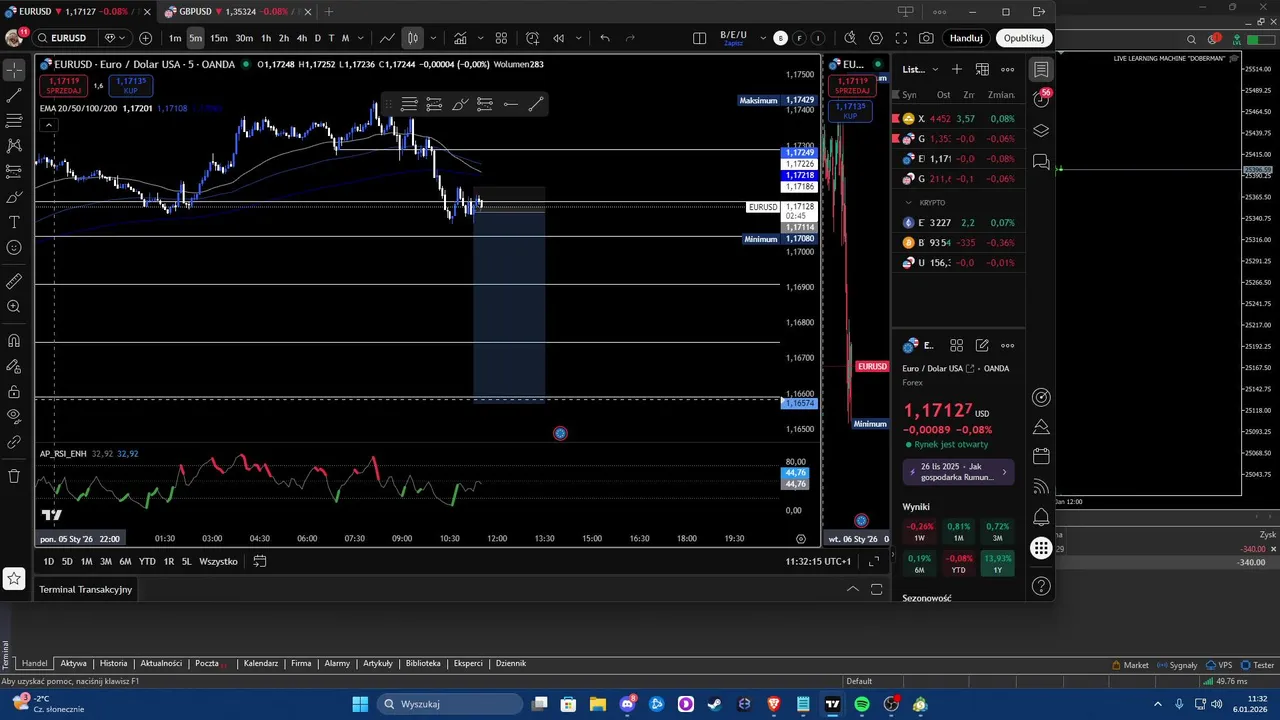Image resolution: width=1280 pixels, height=720 pixels.
Task: Open the candle chart type dropdown
Action: coord(433,38)
